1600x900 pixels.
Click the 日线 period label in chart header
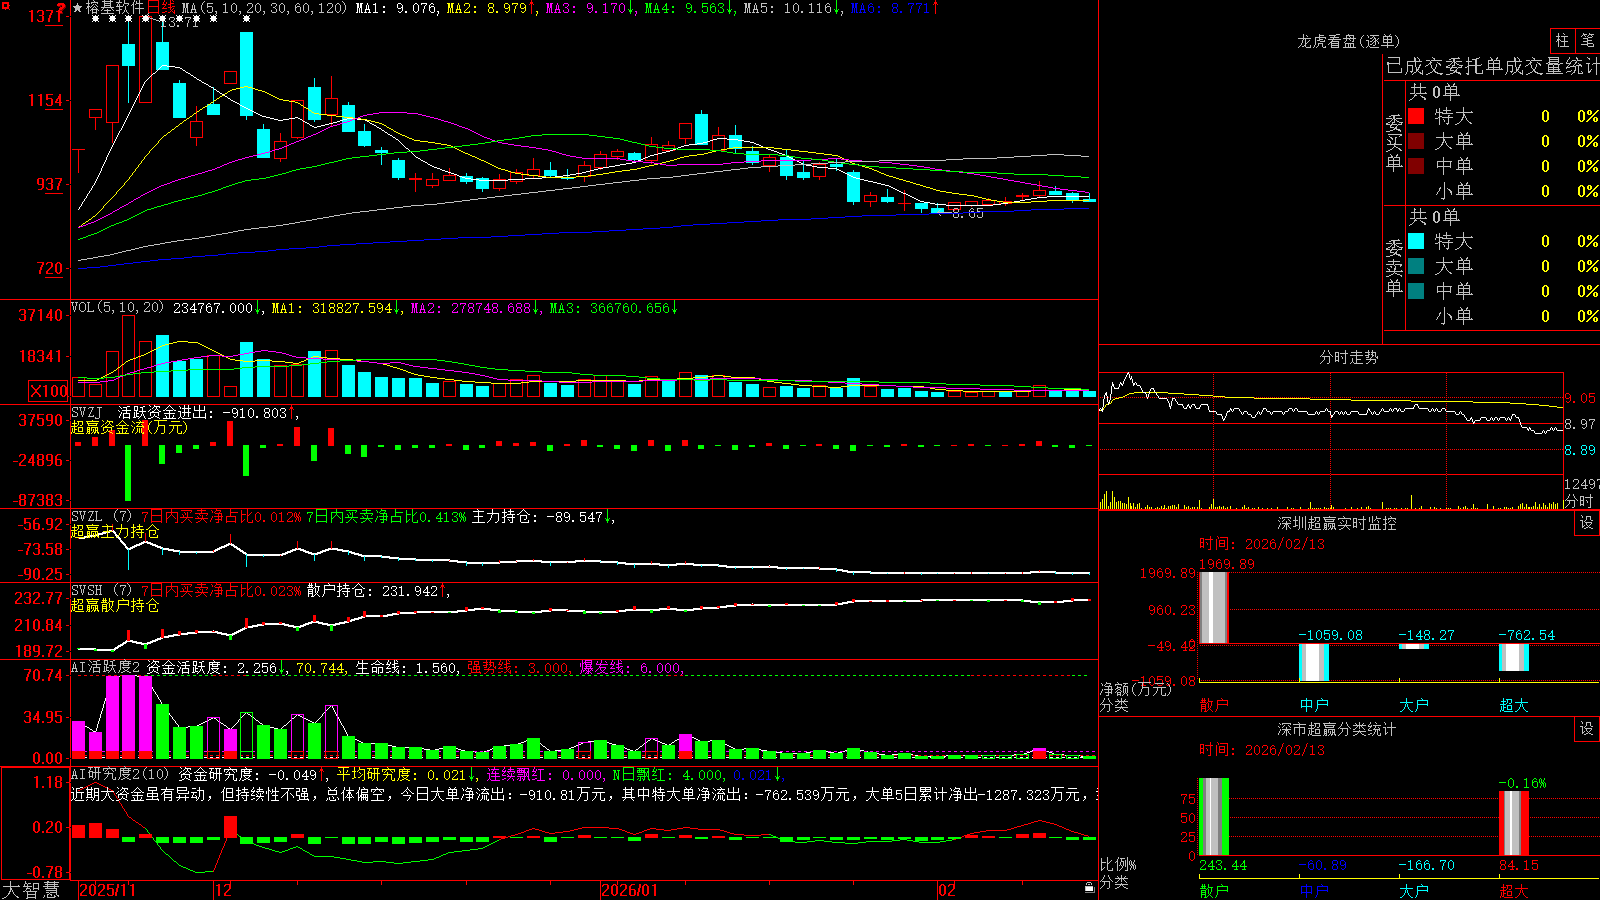tap(161, 8)
